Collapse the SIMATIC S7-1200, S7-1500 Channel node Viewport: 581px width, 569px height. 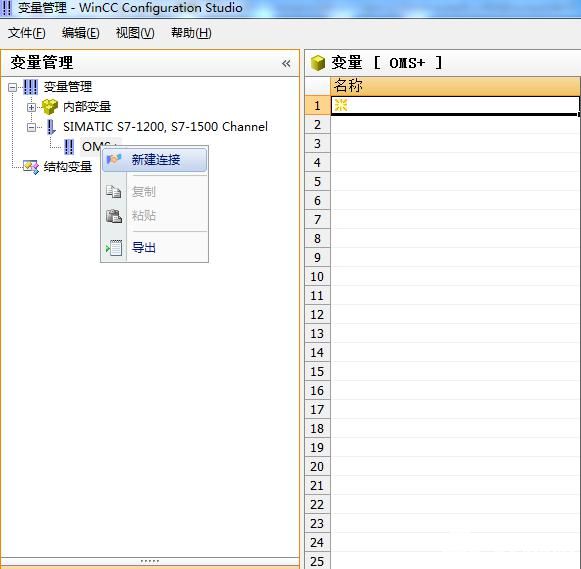click(31, 127)
